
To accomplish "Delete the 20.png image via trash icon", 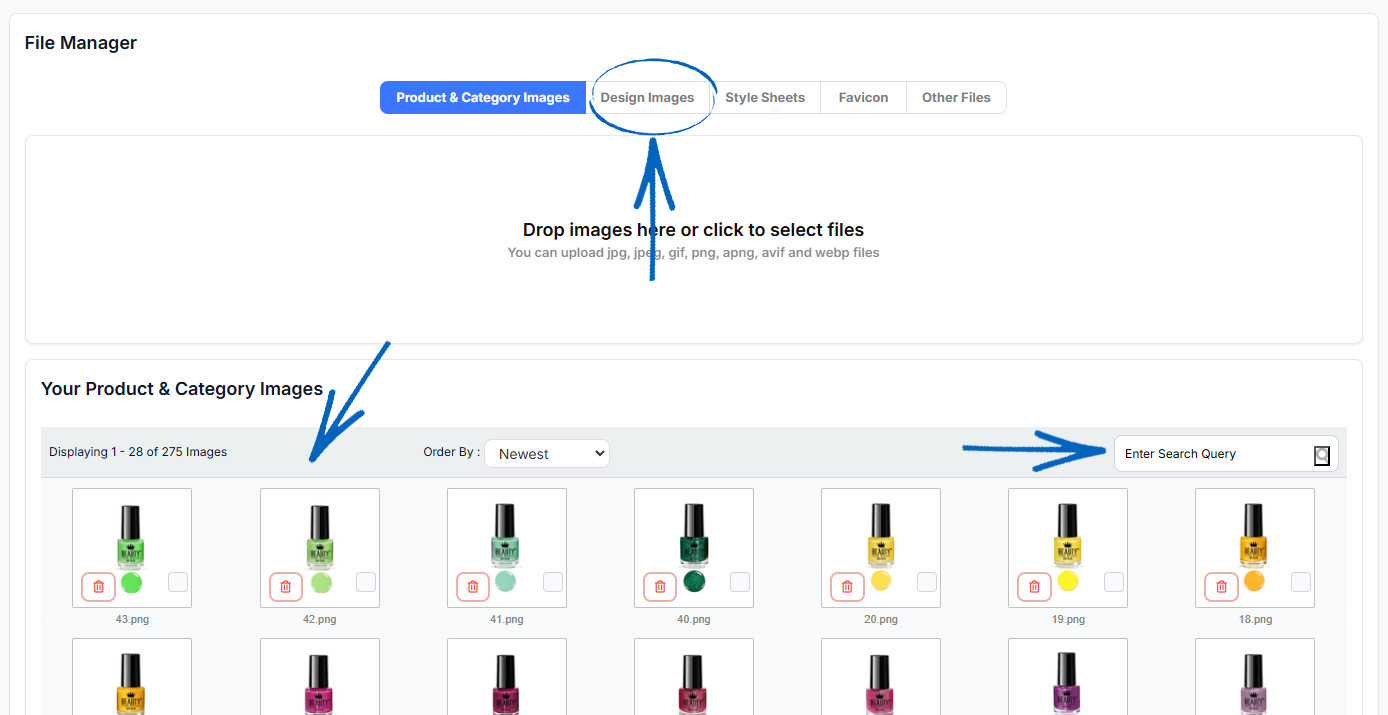I will [x=847, y=587].
